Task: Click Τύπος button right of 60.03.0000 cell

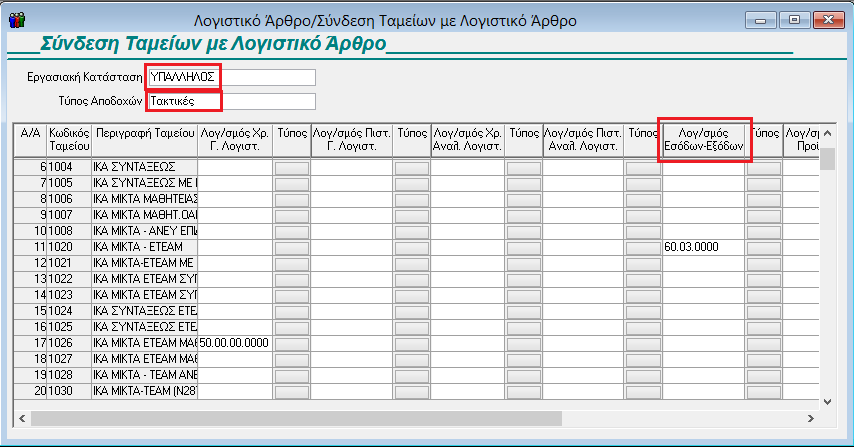Action: point(764,247)
